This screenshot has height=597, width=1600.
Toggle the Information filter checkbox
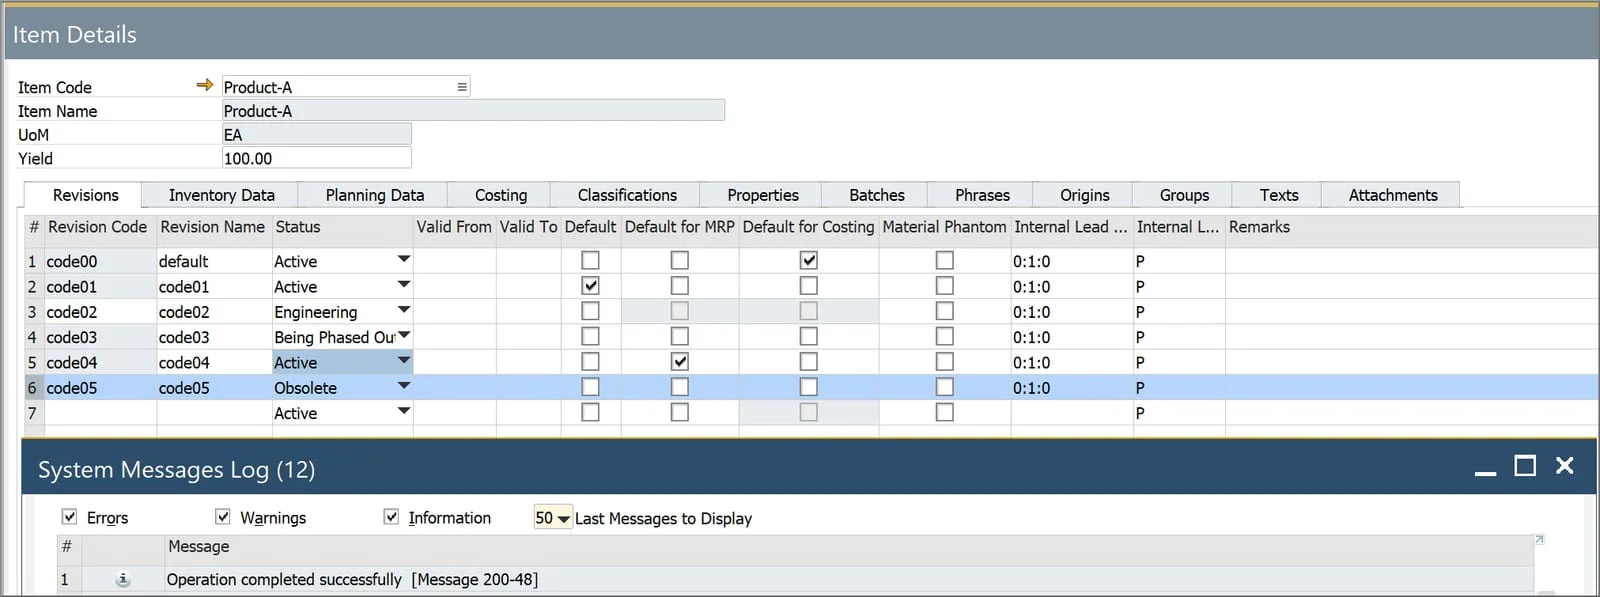point(391,517)
